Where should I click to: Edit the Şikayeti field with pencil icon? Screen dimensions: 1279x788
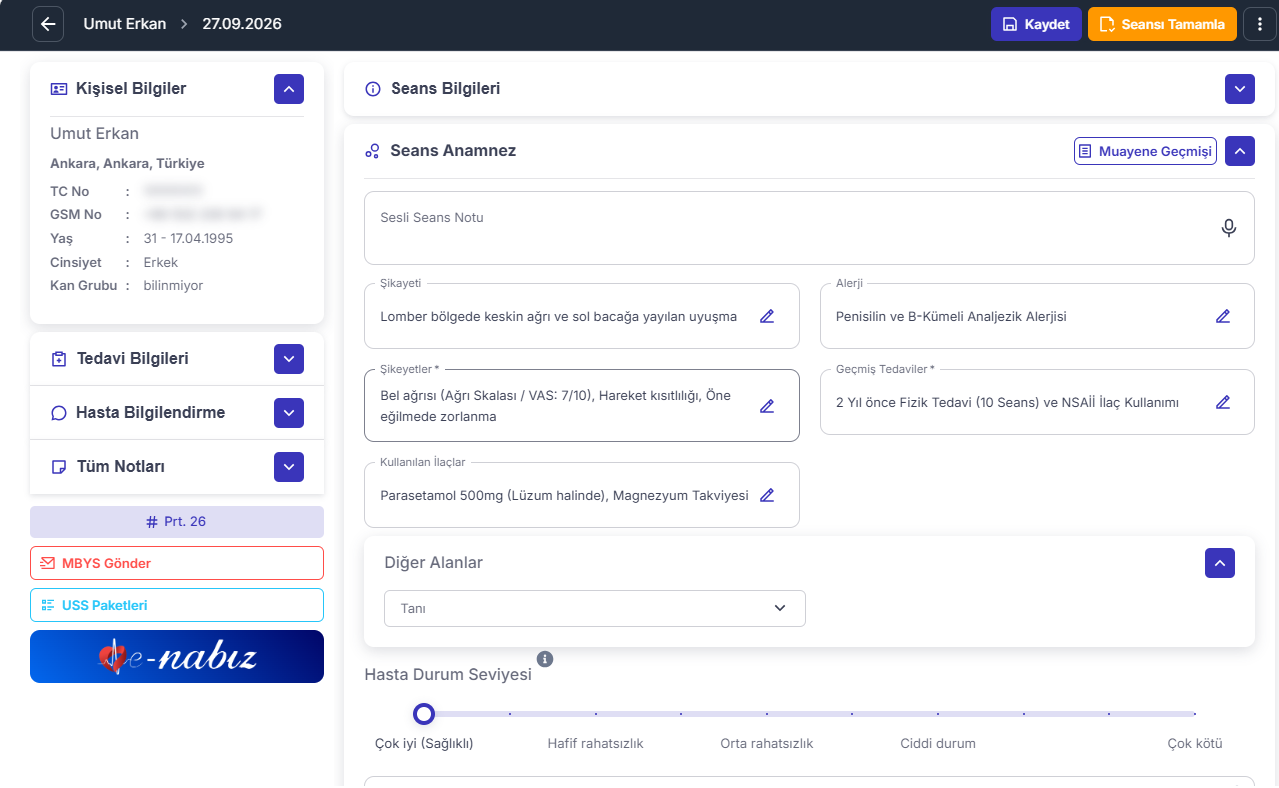click(x=767, y=316)
